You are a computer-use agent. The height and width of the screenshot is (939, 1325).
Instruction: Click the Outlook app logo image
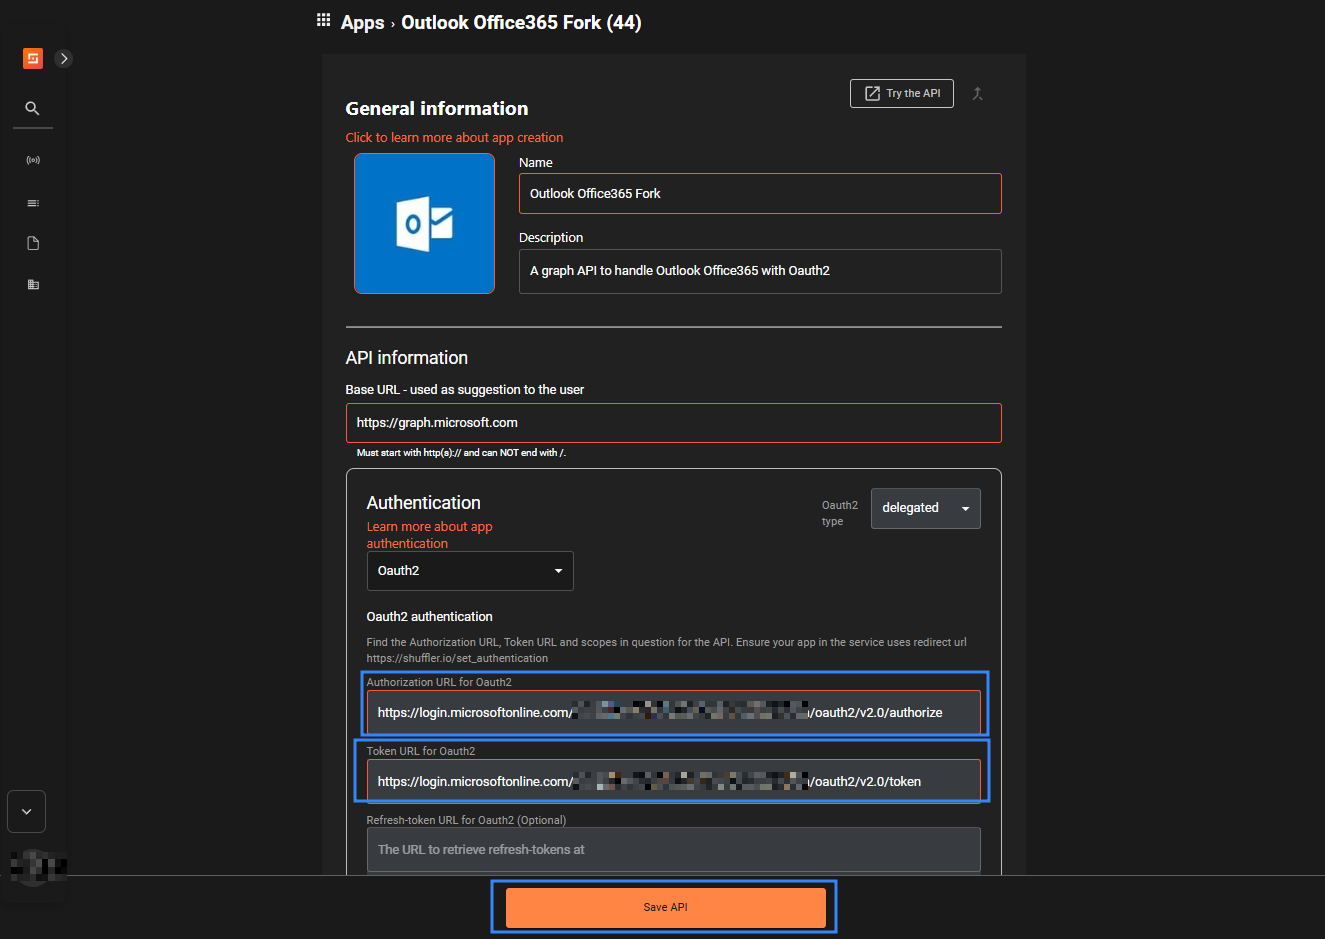pos(424,223)
